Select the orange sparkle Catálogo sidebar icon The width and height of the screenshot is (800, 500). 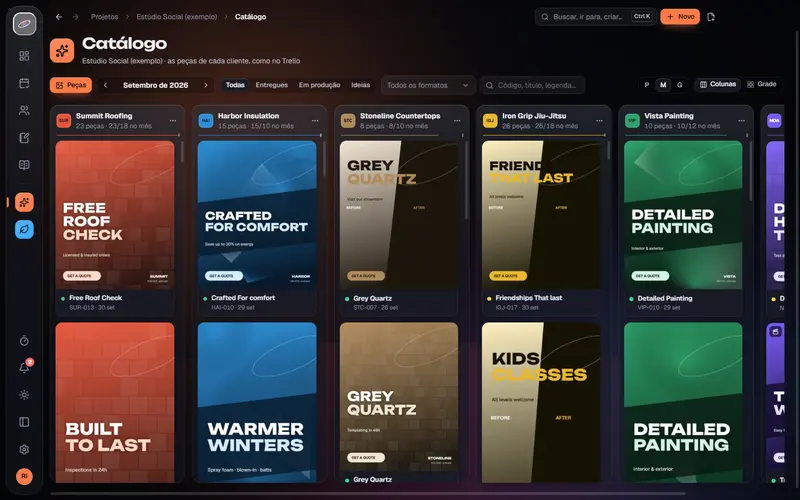point(24,202)
